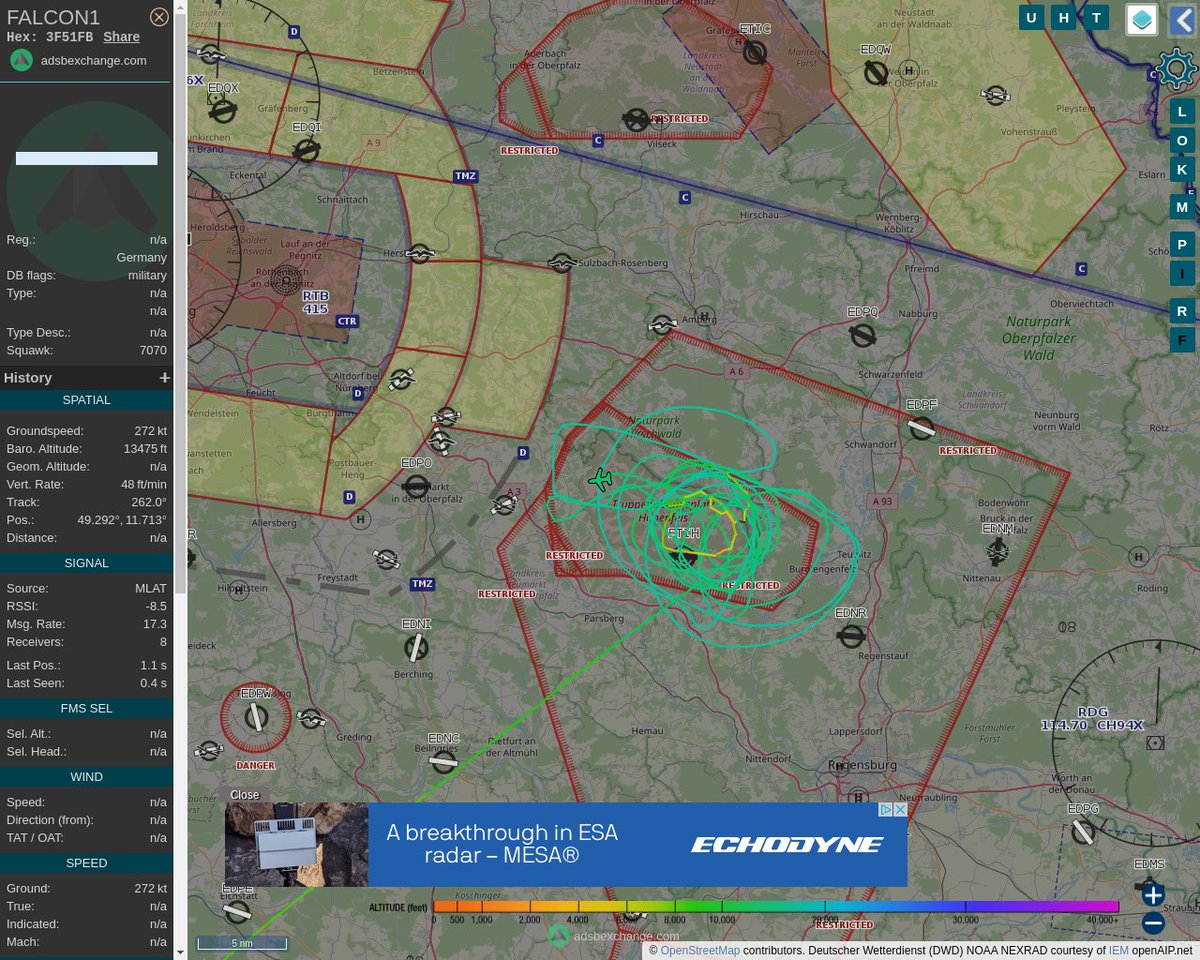
Task: Toggle multiselect with the M button
Action: 1182,206
